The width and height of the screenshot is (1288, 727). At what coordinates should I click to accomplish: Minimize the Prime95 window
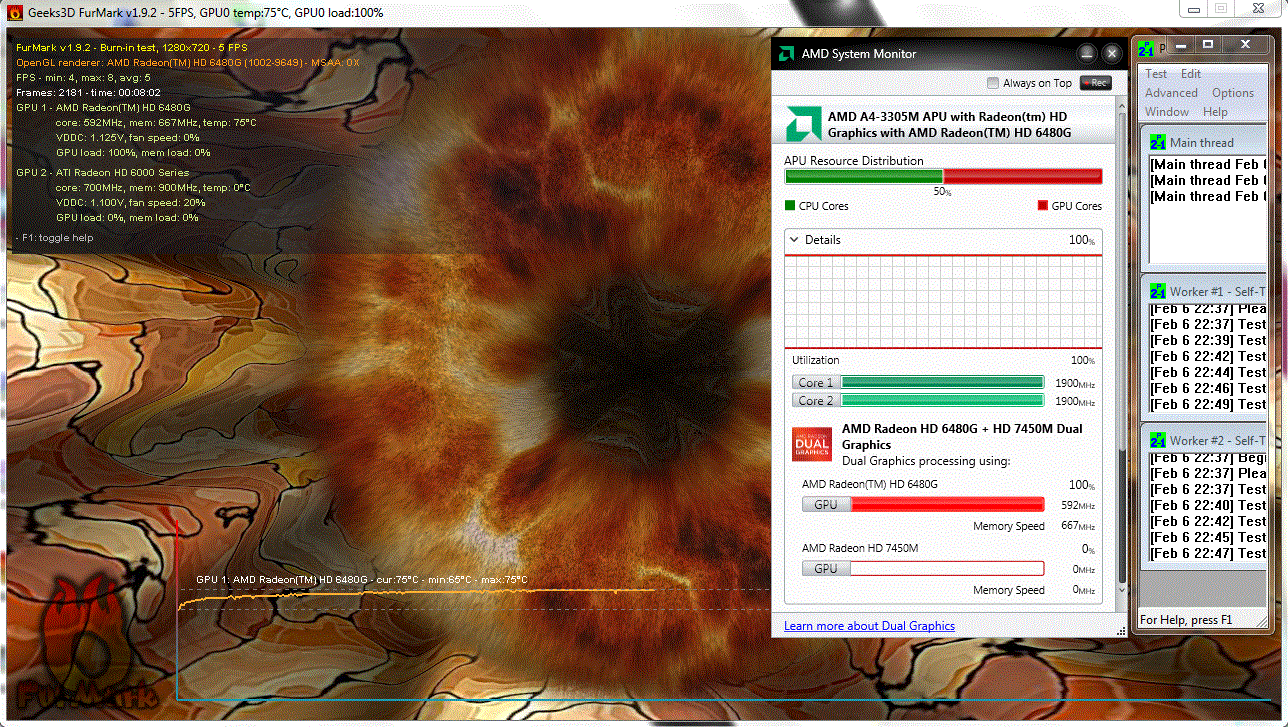point(1180,45)
